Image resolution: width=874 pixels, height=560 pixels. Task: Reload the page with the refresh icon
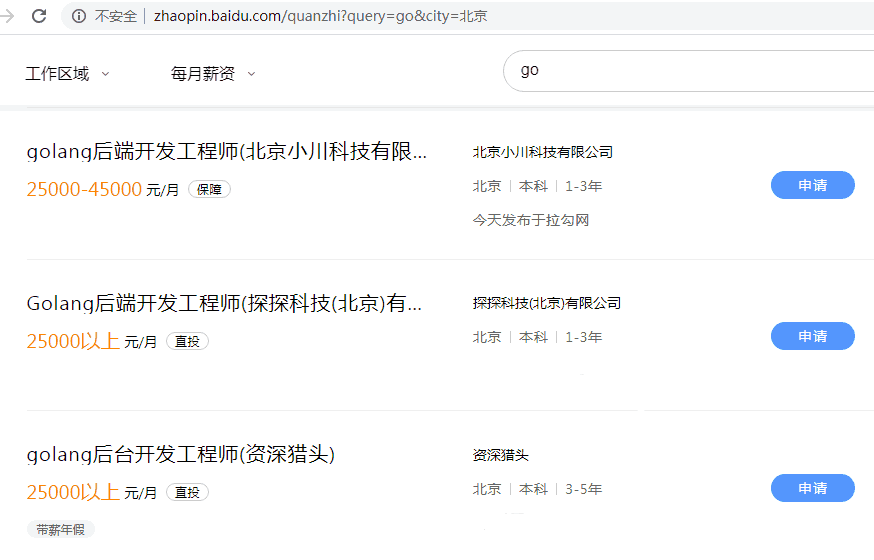tap(39, 16)
